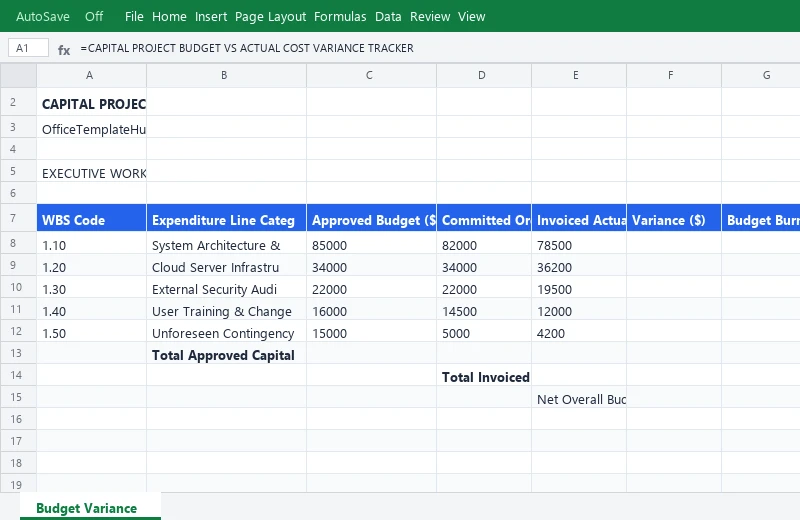Click the External Security Audi cell
800x520 pixels.
[227, 287]
